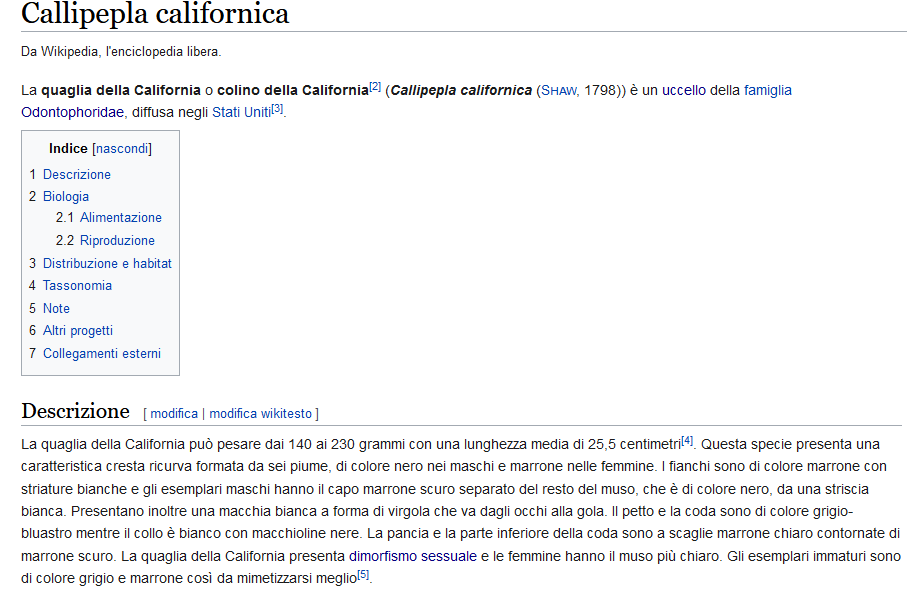
Task: Collapse the Indice table with nascondi
Action: pos(122,149)
